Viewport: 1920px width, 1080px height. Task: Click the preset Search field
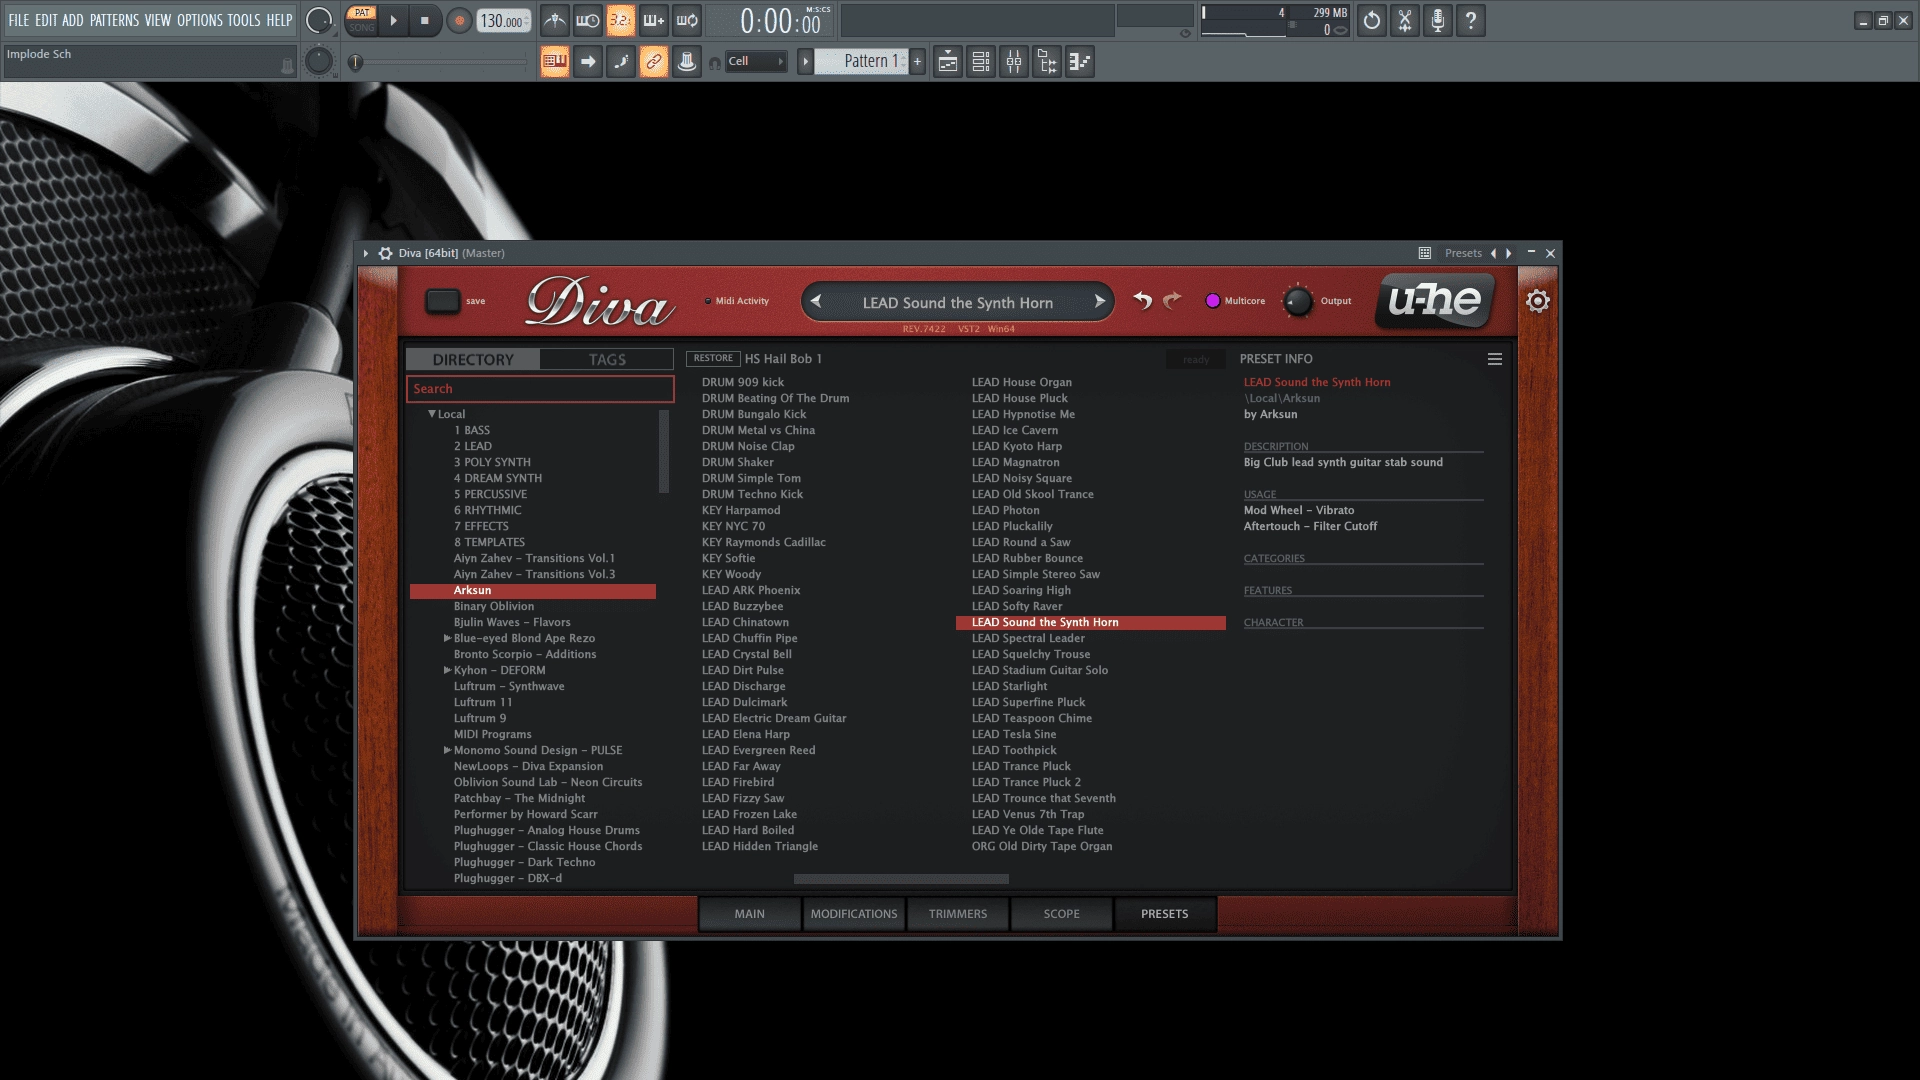coord(540,389)
